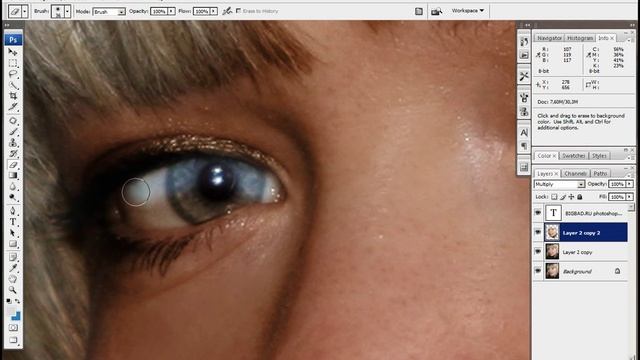Toggle Quick Mask mode
The image size is (640, 360).
pyautogui.click(x=13, y=328)
